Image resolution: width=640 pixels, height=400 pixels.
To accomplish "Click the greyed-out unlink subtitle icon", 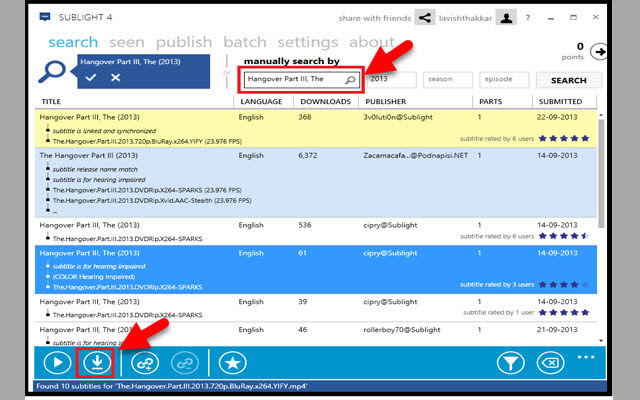I will click(185, 362).
